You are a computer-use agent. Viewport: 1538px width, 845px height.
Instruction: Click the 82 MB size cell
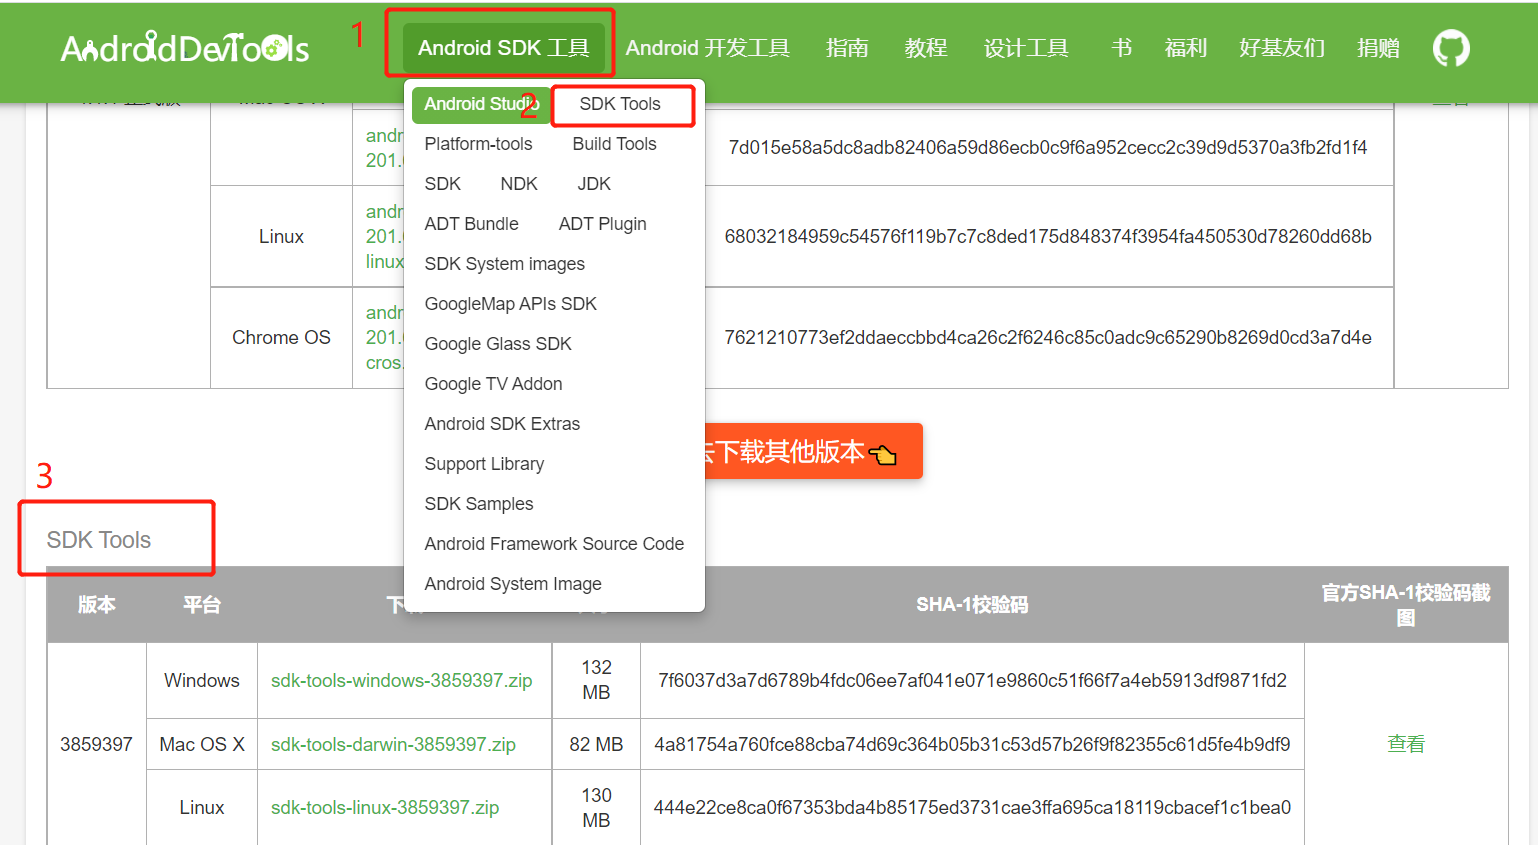point(596,744)
